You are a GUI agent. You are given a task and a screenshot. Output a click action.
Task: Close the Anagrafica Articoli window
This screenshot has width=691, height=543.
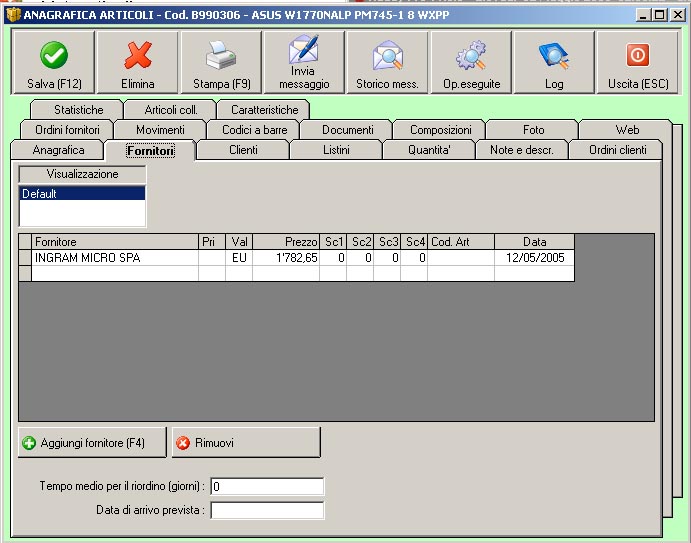click(678, 15)
